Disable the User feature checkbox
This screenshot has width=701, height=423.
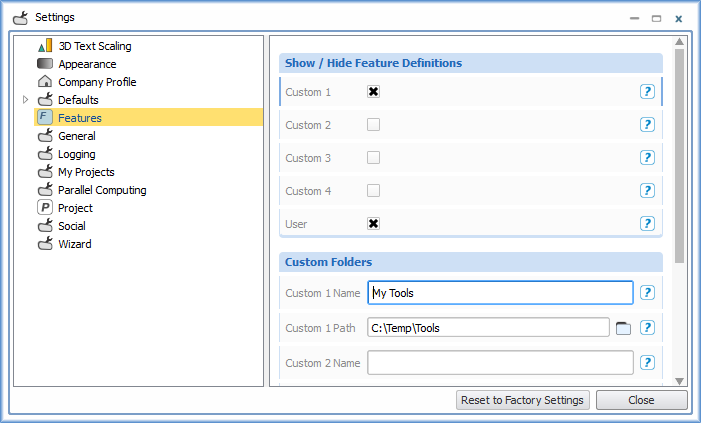pyautogui.click(x=373, y=223)
